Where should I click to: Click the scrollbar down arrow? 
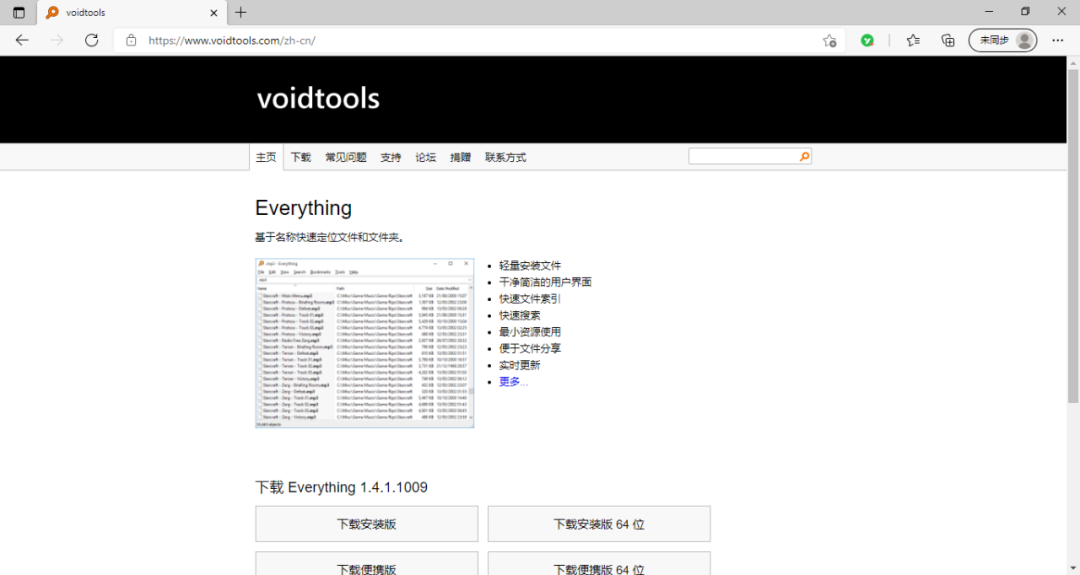coord(1073,569)
